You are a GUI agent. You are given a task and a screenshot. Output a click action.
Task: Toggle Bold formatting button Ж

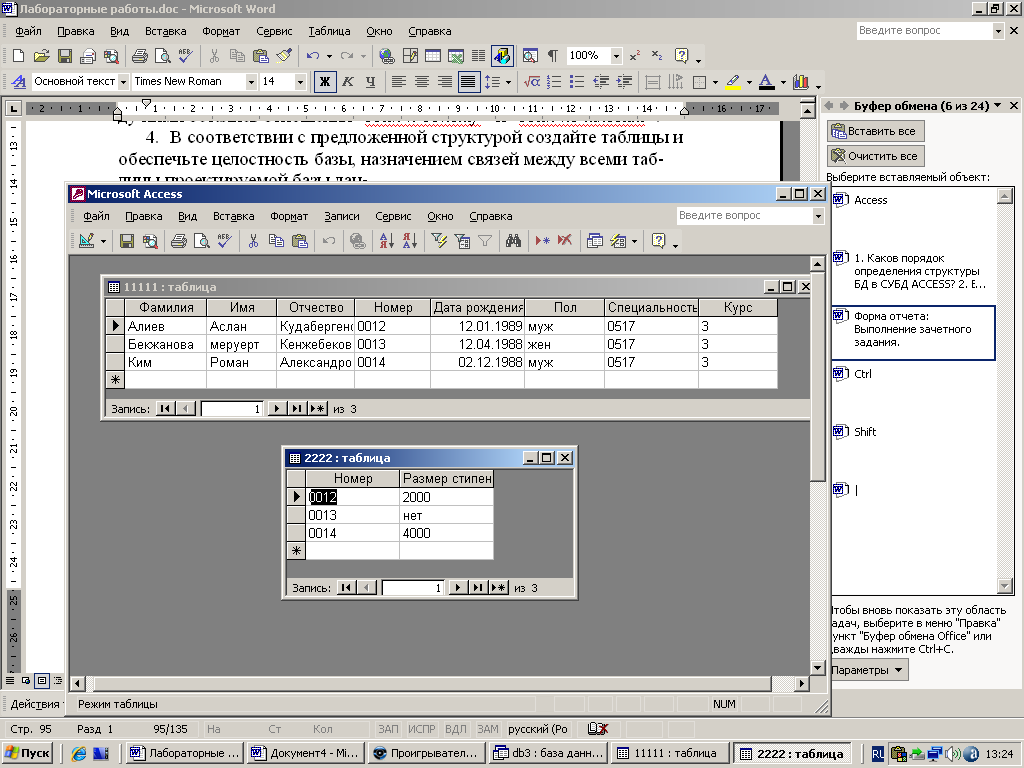click(325, 82)
